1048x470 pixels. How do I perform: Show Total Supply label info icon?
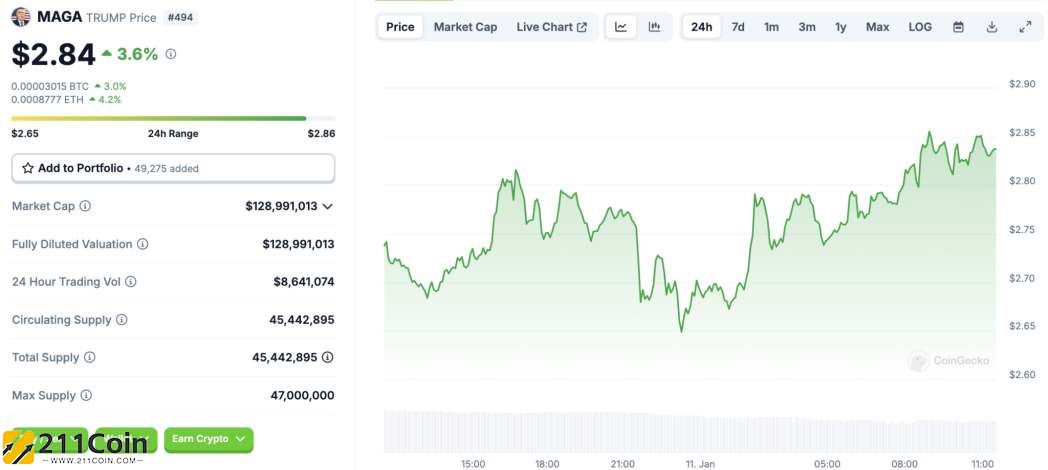tap(89, 358)
